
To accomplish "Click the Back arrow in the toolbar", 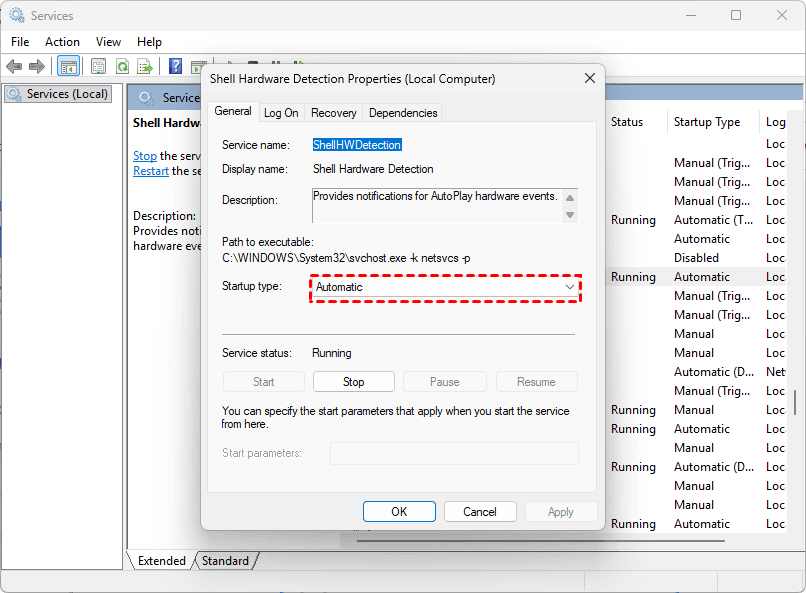I will pyautogui.click(x=14, y=66).
